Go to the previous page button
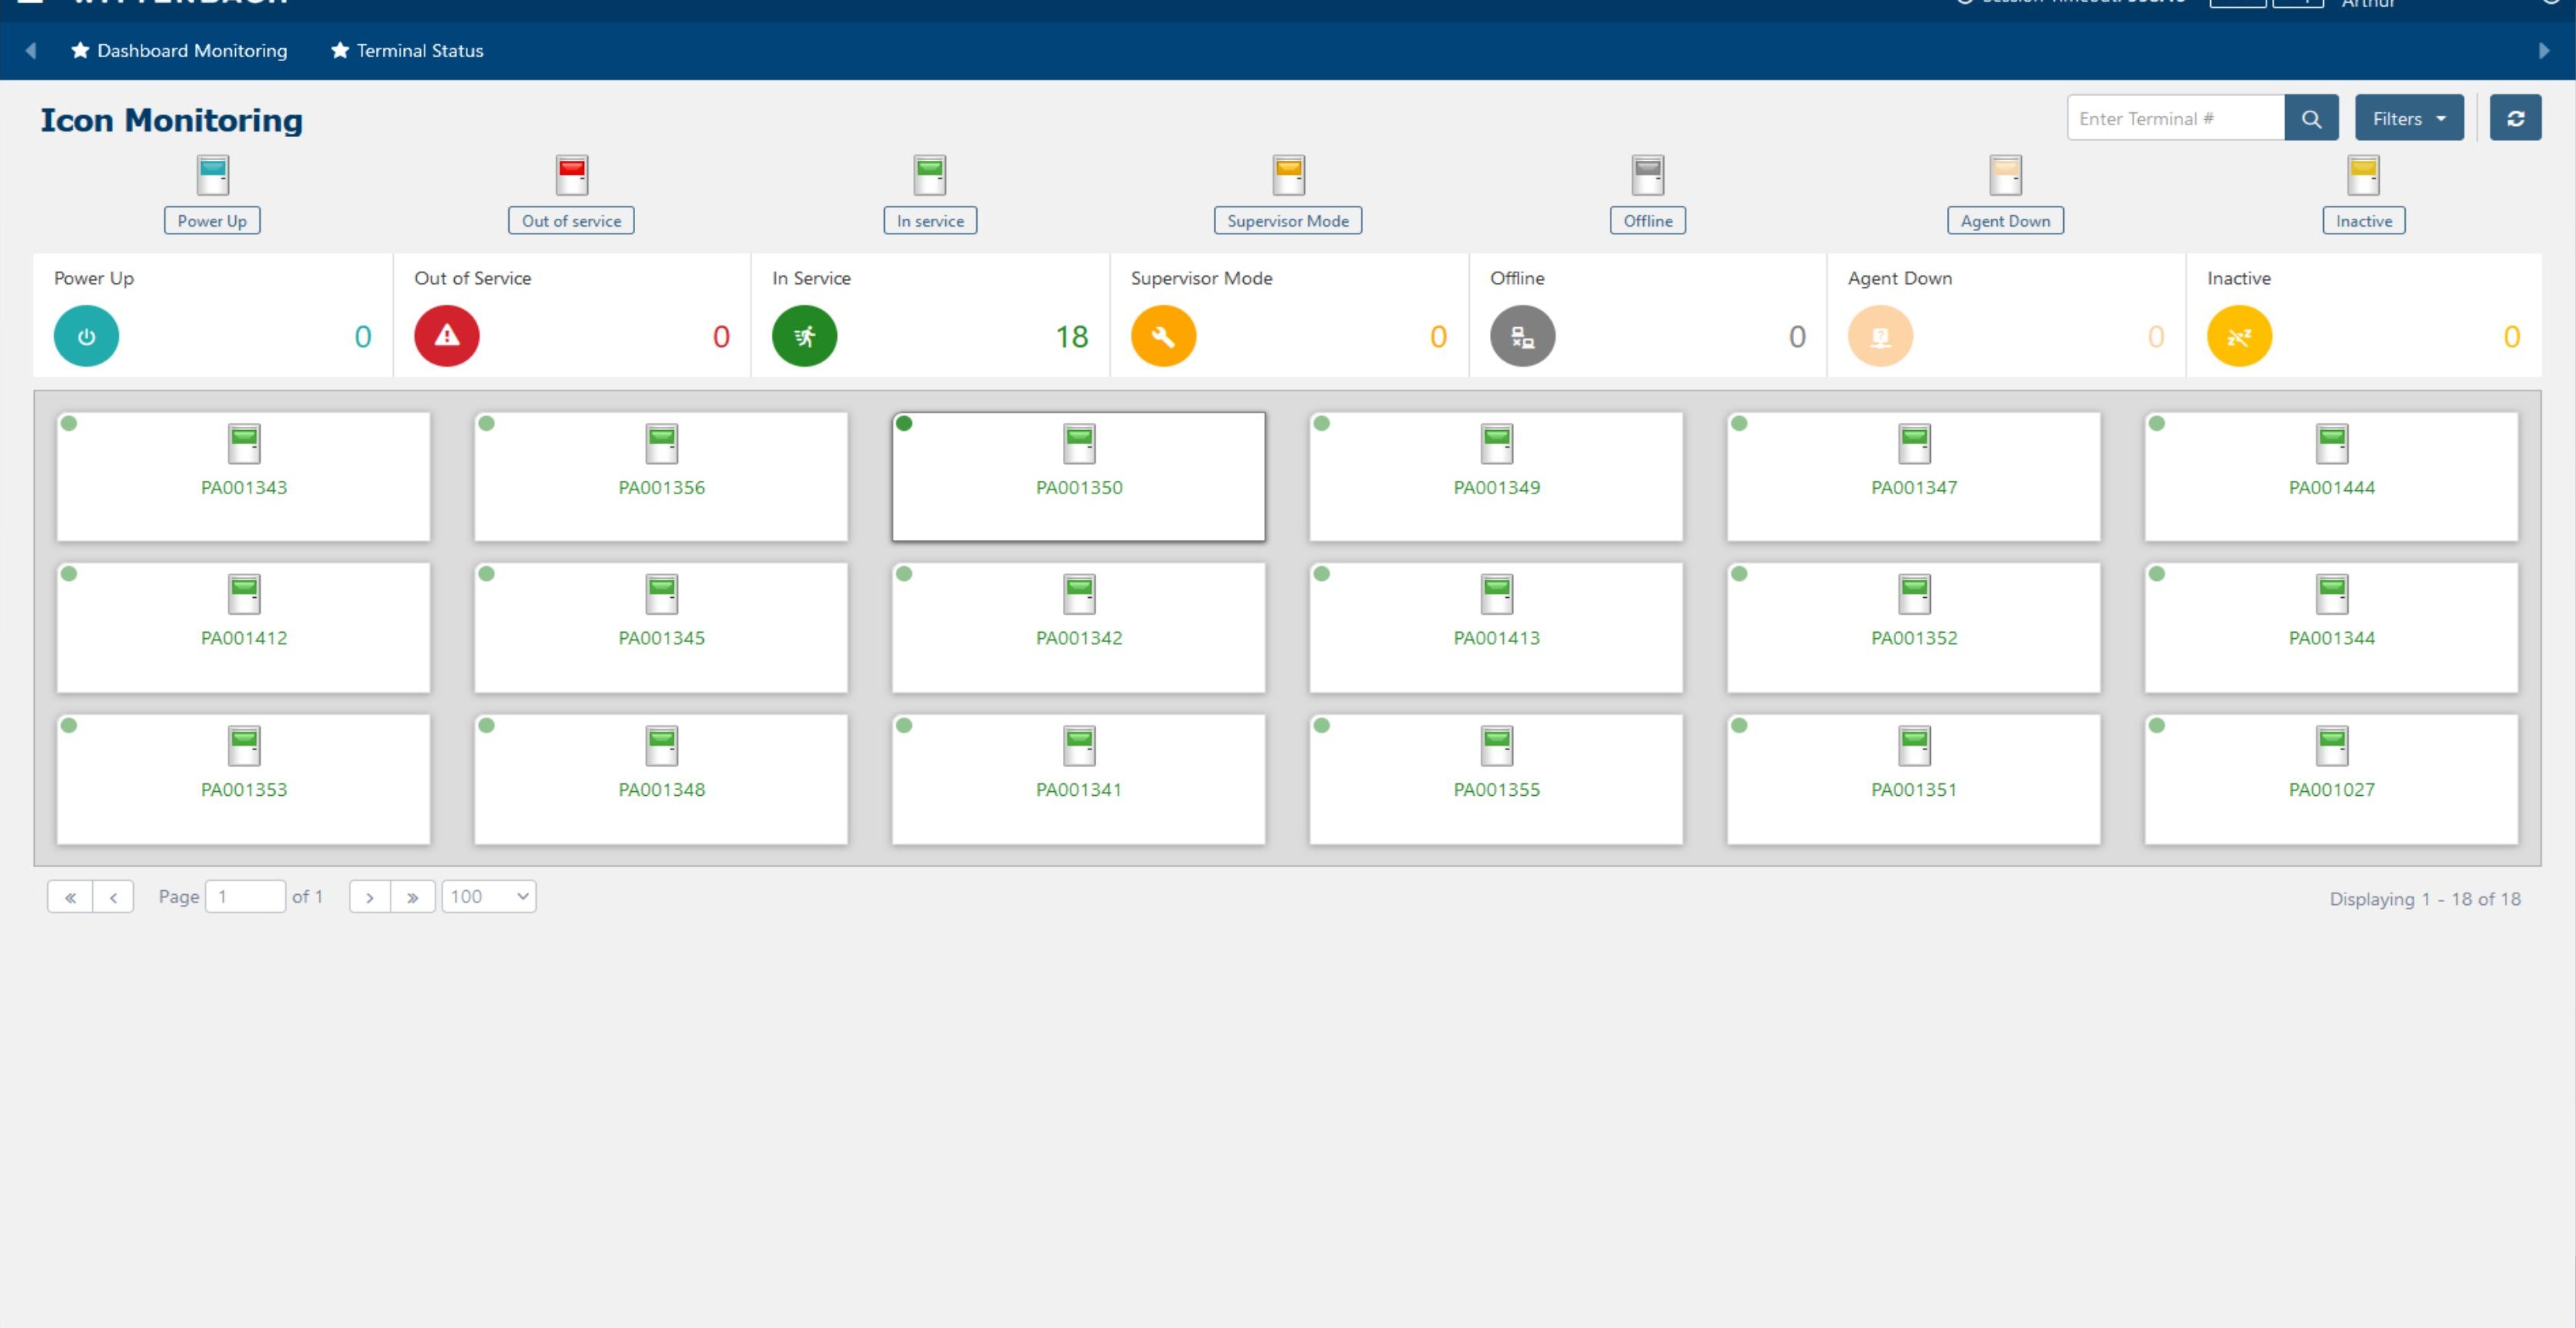Viewport: 2576px width, 1328px height. click(x=113, y=897)
